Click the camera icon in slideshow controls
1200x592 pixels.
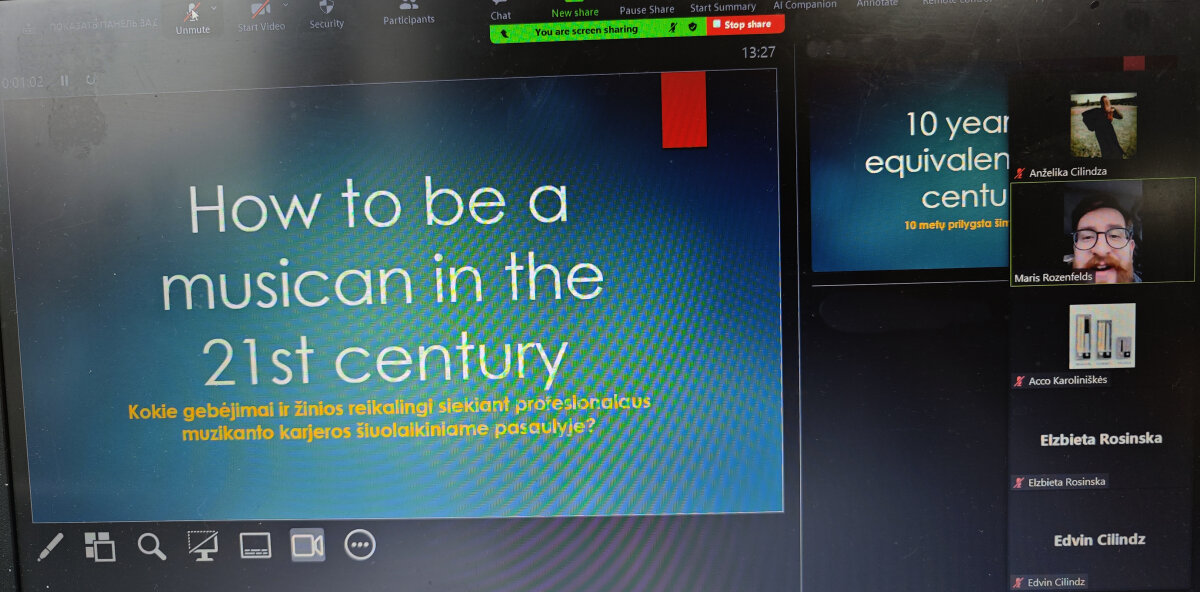coord(307,545)
